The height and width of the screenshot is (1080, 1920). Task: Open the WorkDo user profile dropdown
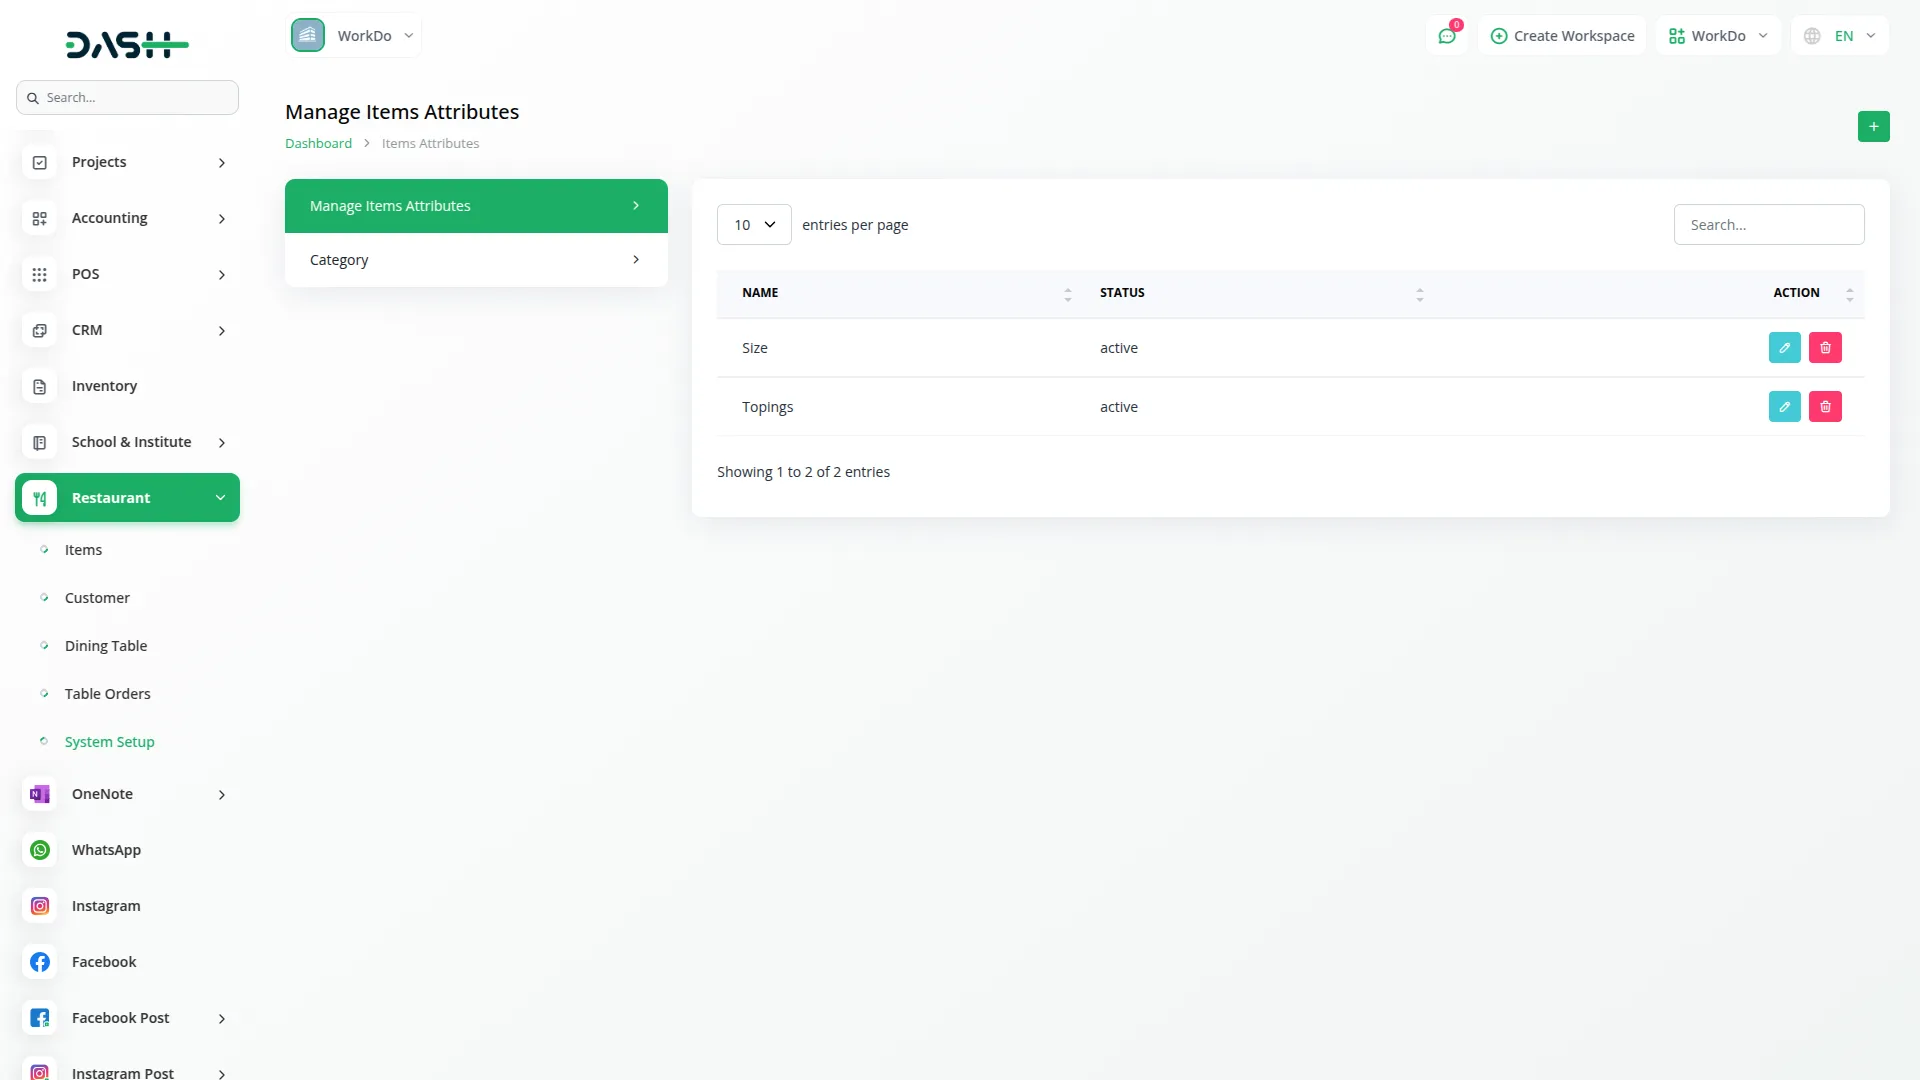coord(1718,36)
